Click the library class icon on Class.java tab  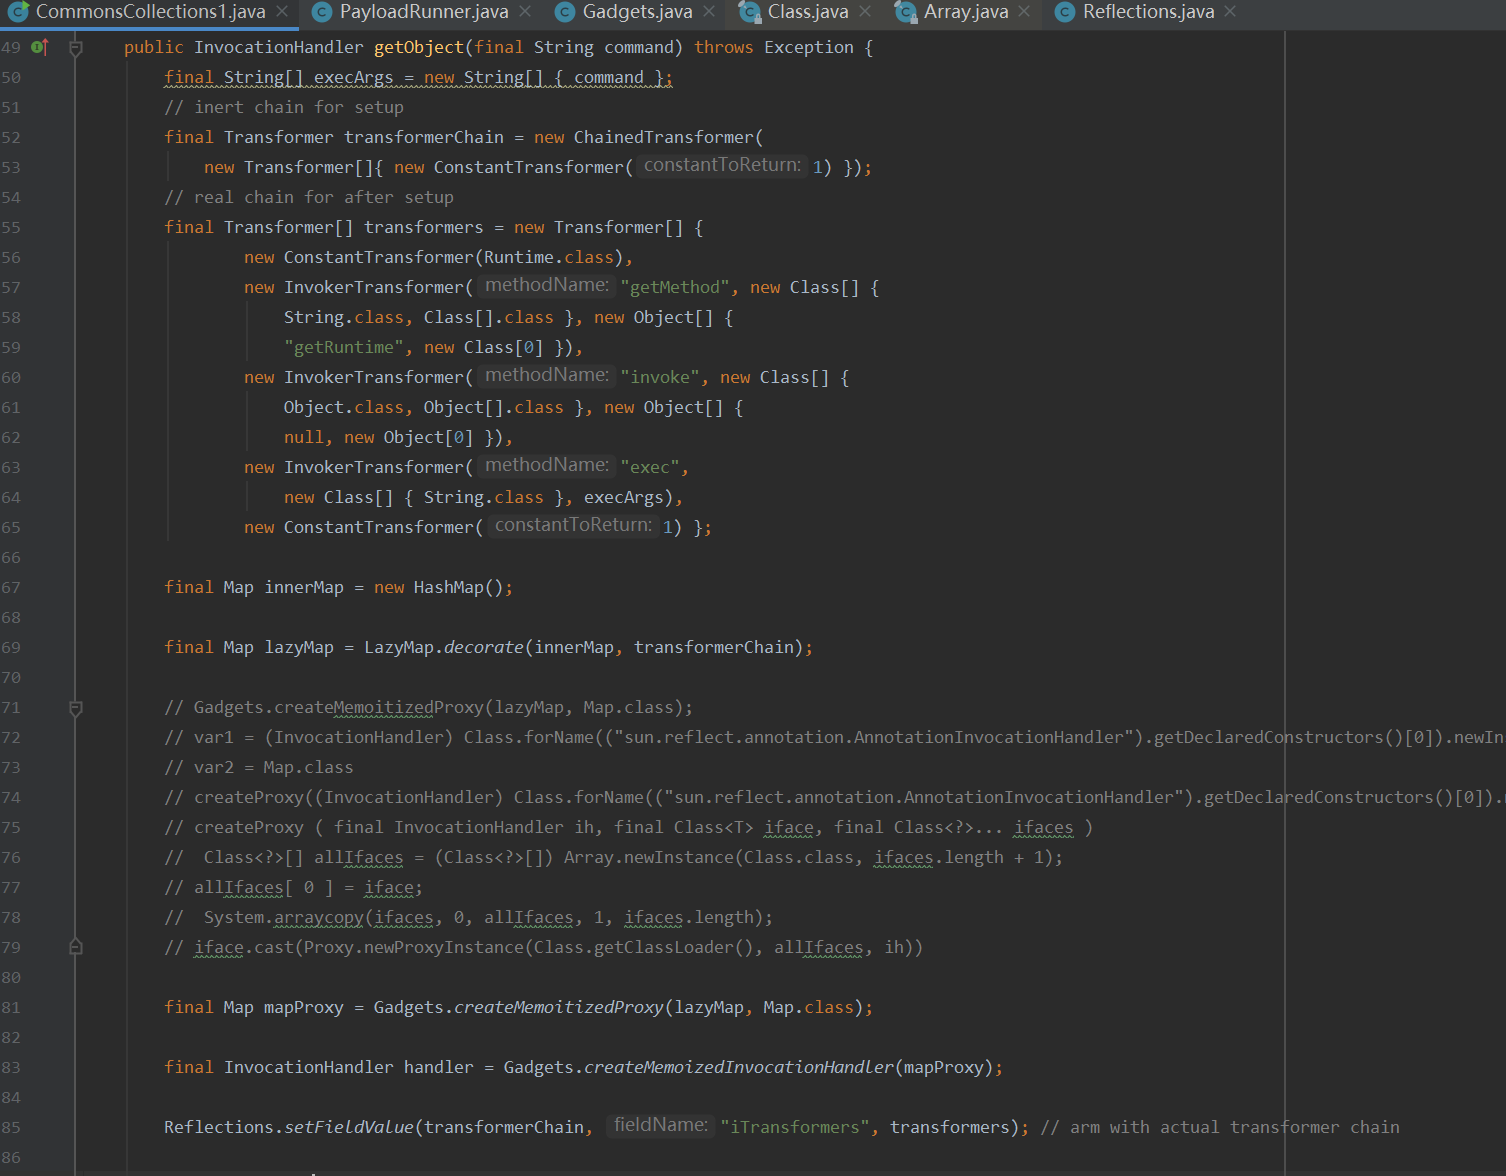pos(749,12)
